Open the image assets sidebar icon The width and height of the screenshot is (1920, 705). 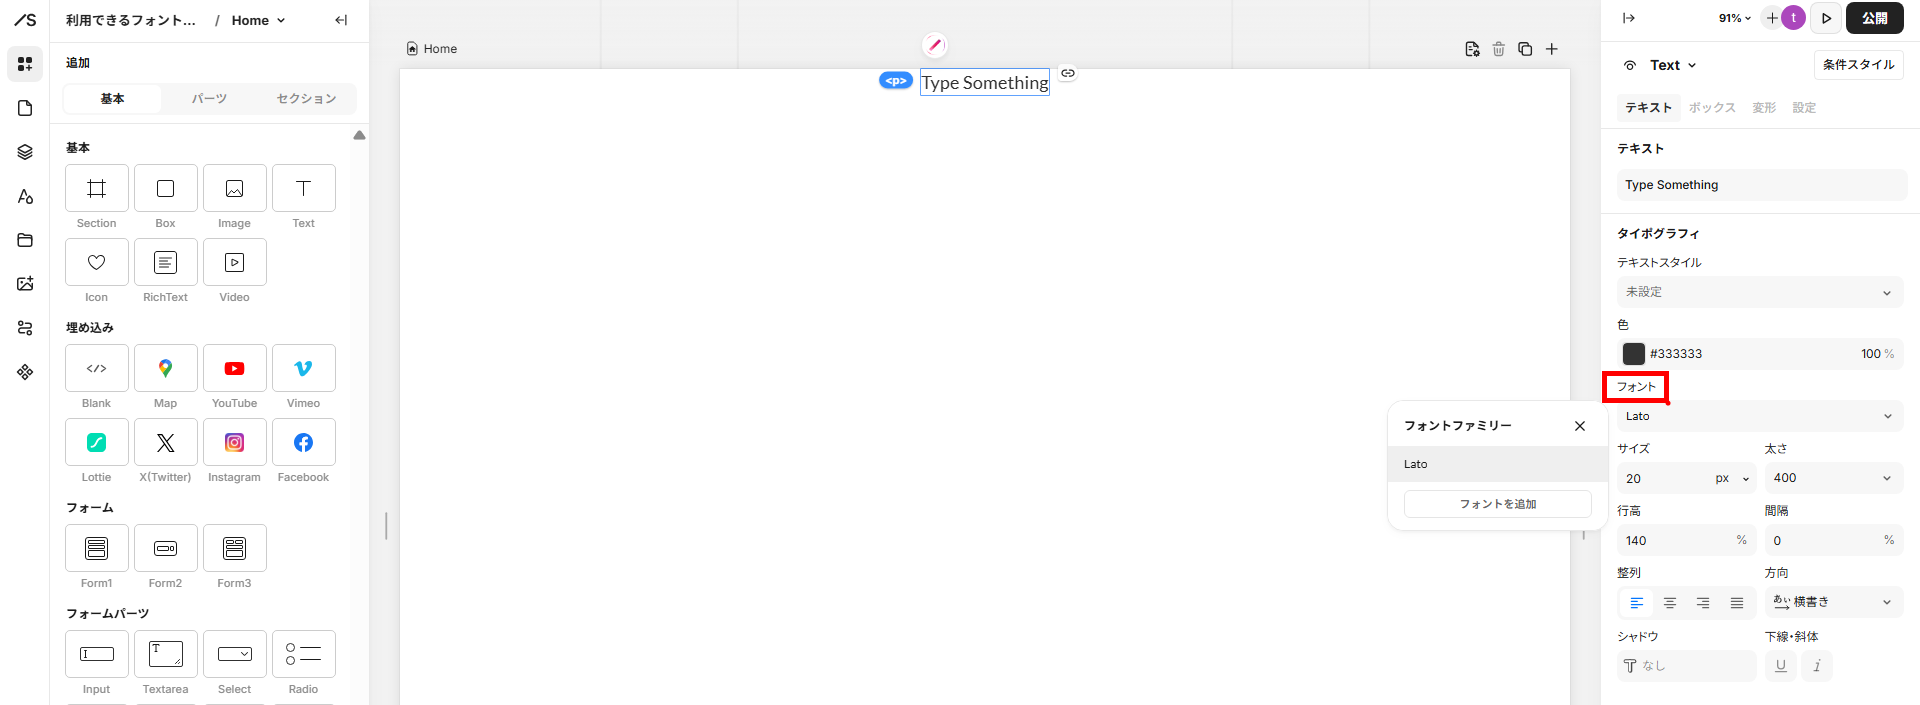[25, 284]
